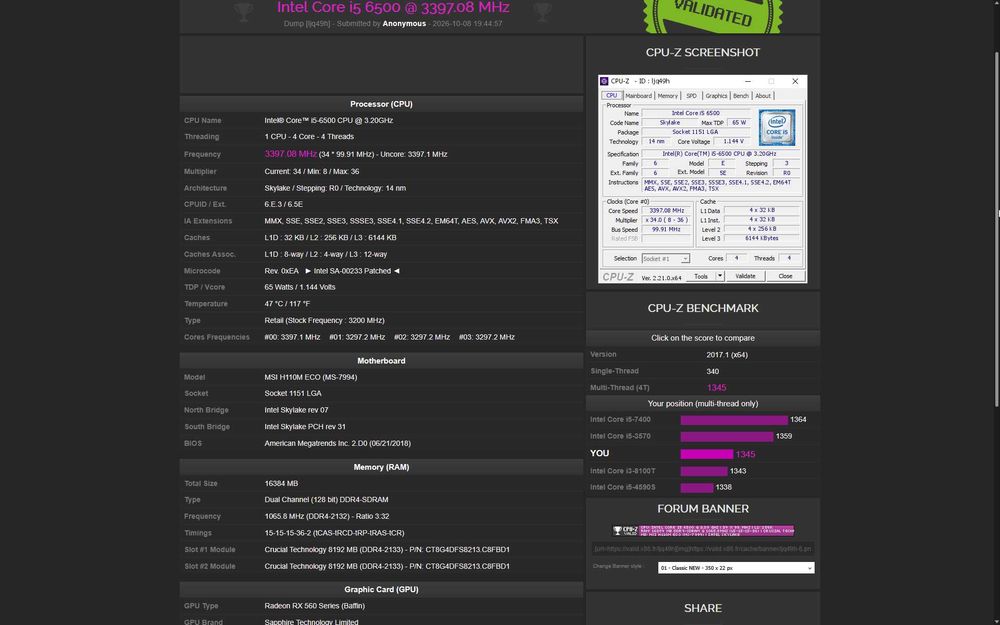Click the motherboard model 'MSI H110M ECO (MS-7994)'
Screen dimensions: 1000x625
311,377
